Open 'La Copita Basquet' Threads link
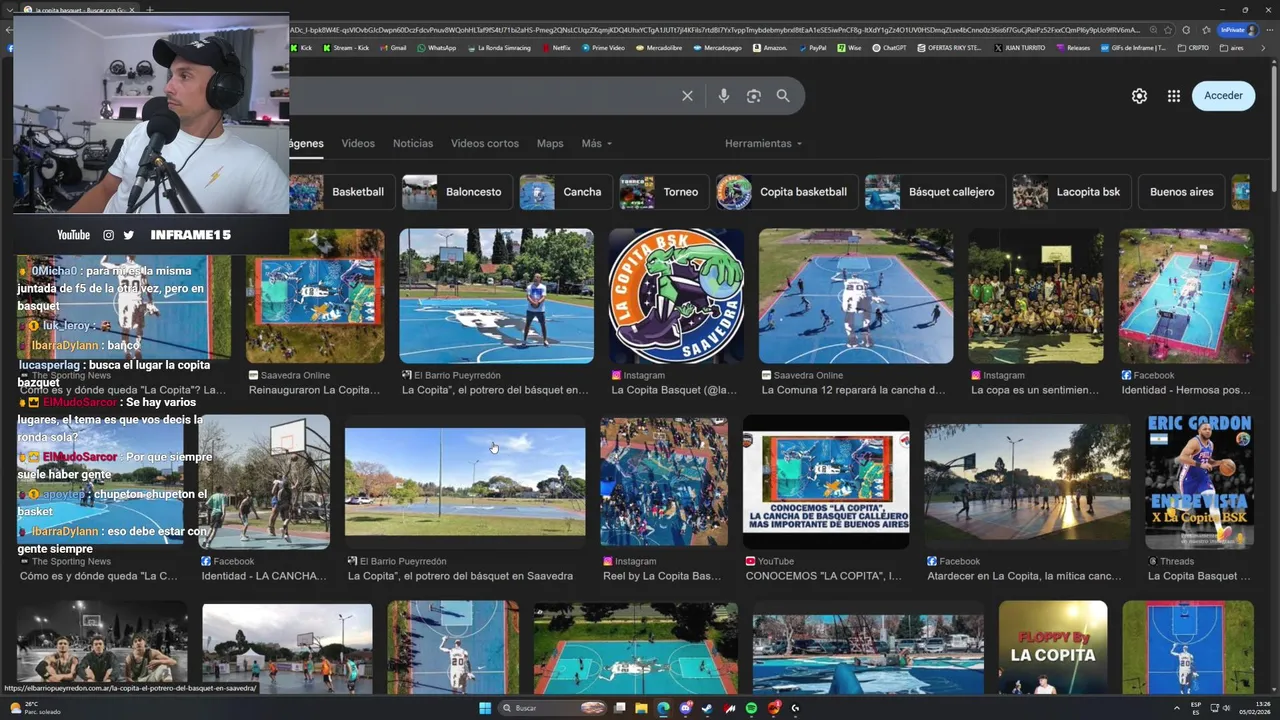This screenshot has height=720, width=1280. coord(1199,576)
